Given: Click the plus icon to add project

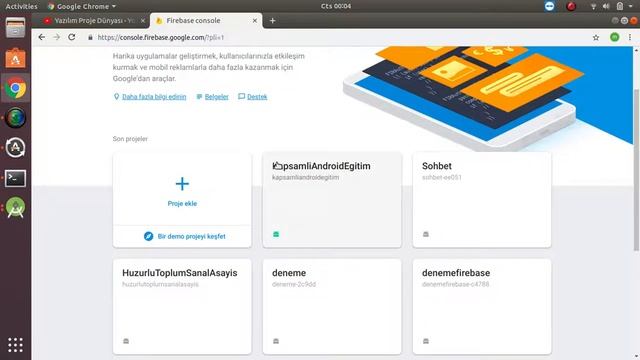Looking at the screenshot, I should pos(182,184).
